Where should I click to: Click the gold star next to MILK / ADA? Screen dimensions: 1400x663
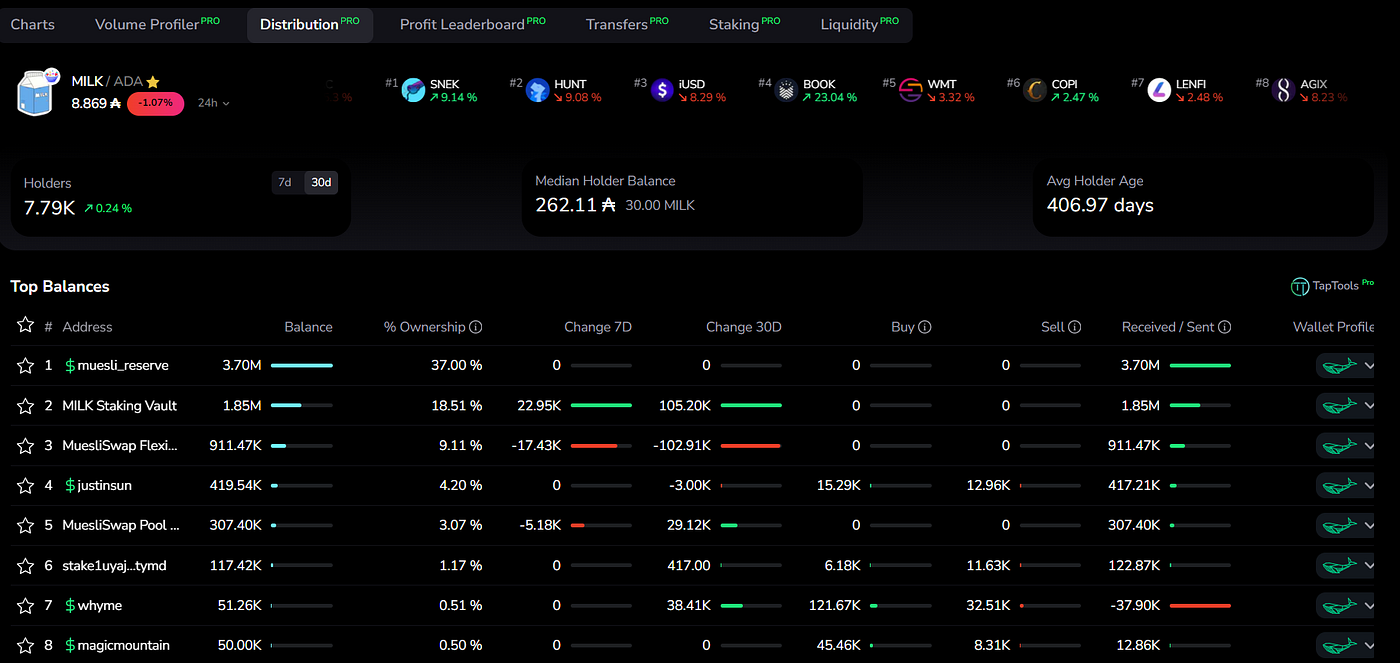[153, 82]
